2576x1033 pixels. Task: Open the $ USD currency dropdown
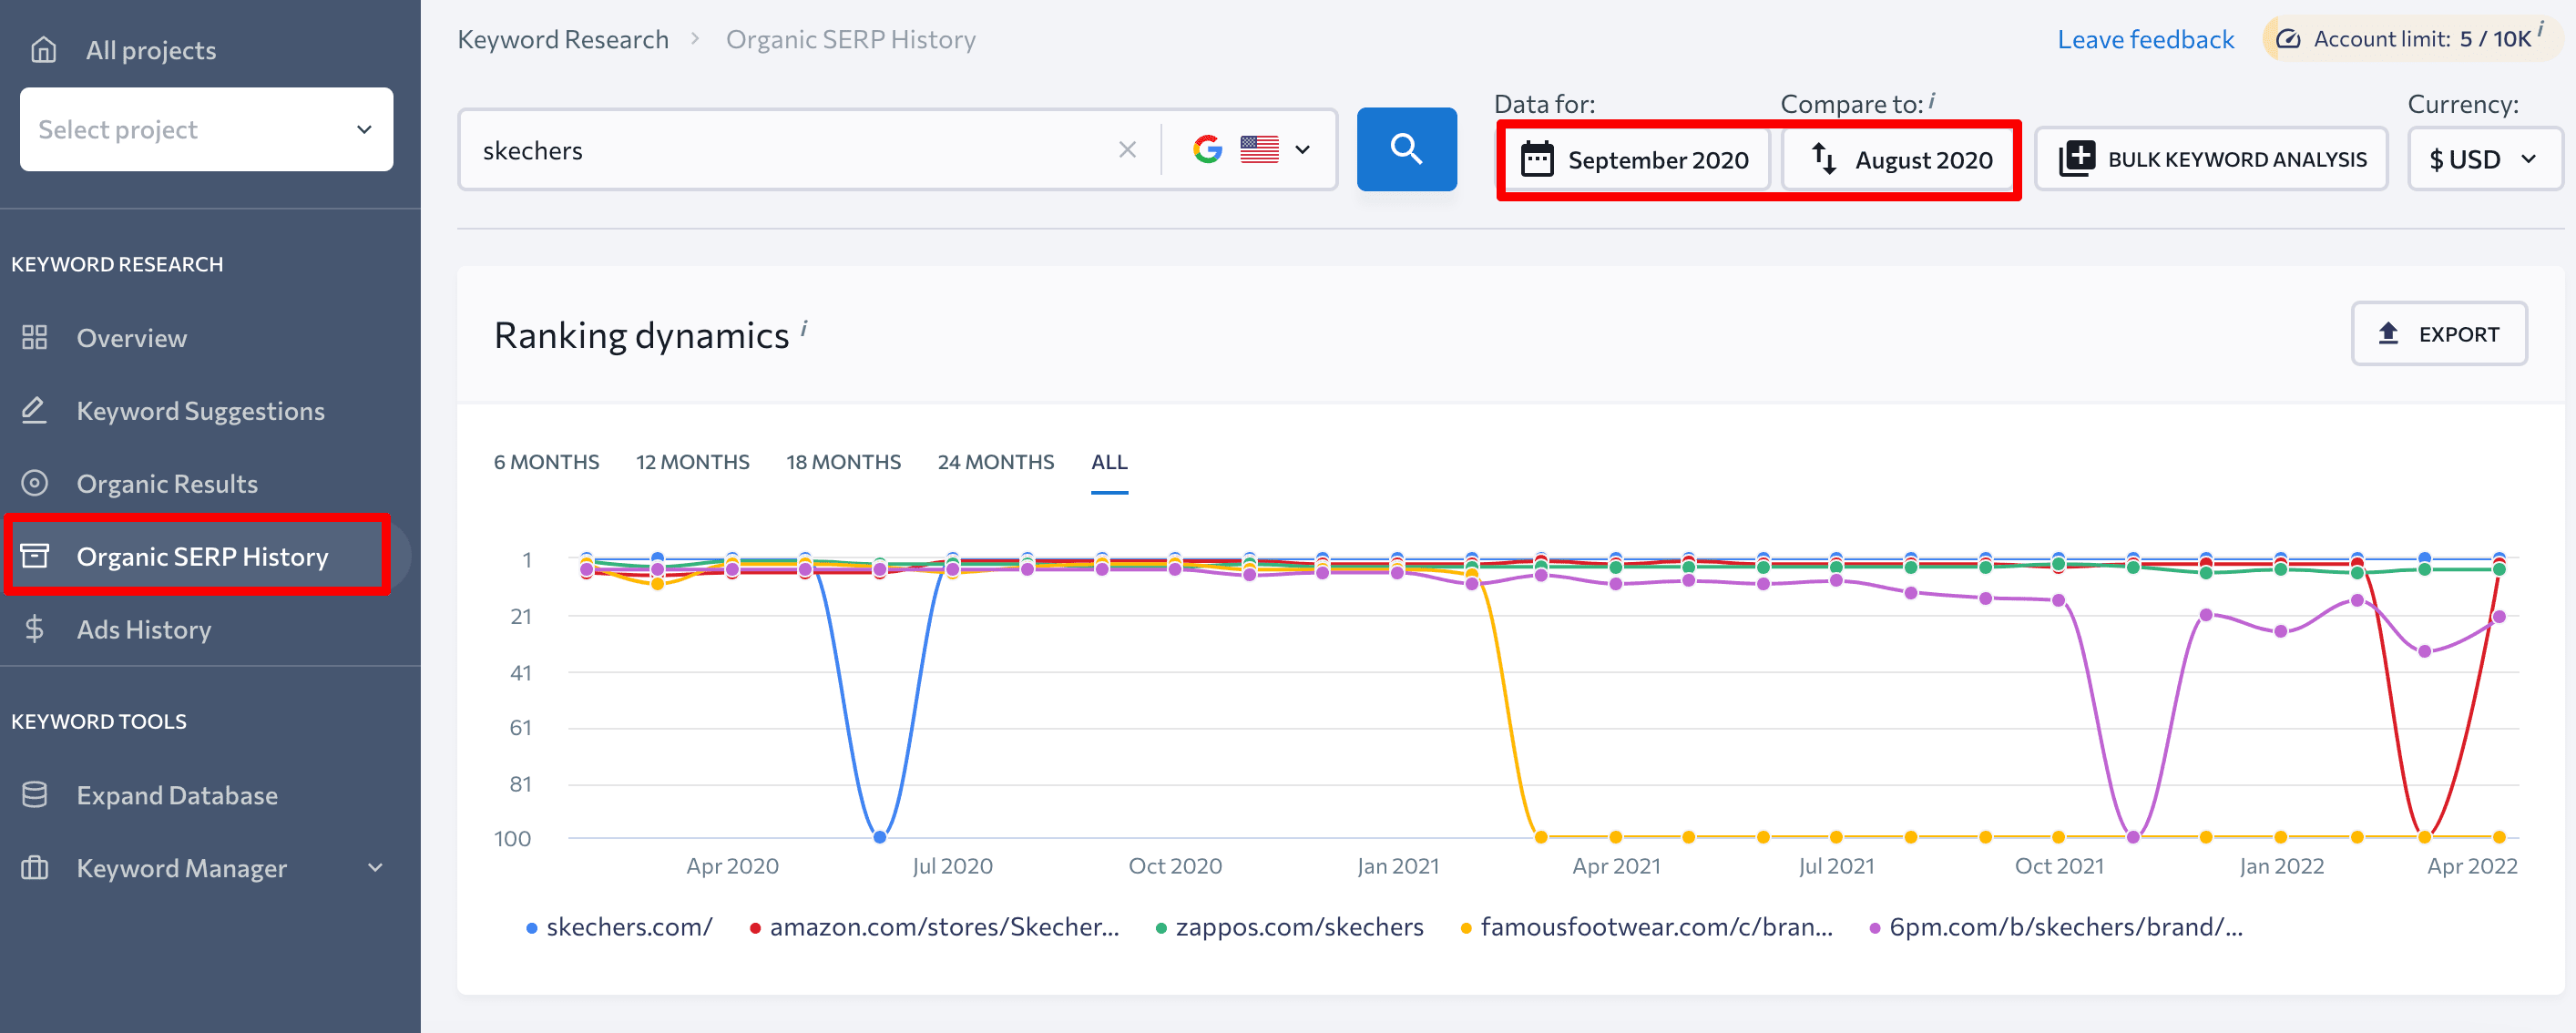point(2484,159)
